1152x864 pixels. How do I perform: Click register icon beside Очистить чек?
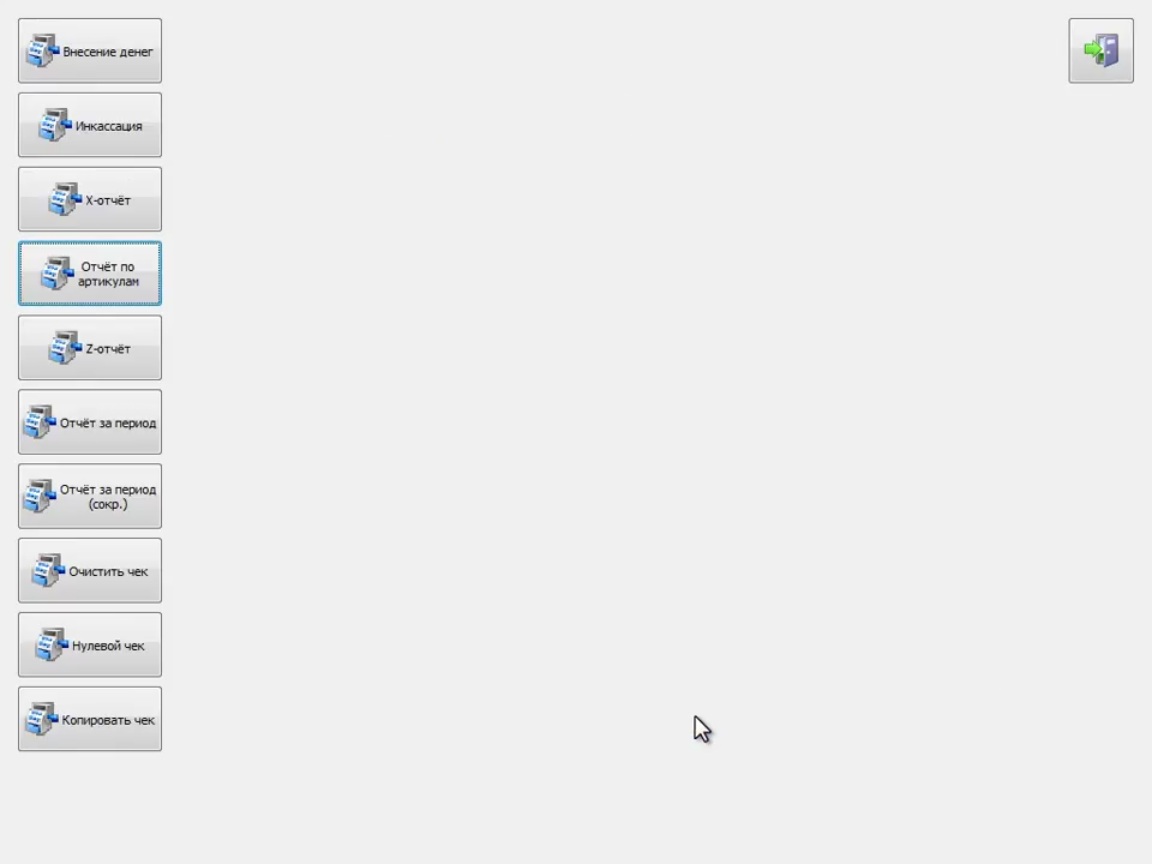(48, 570)
